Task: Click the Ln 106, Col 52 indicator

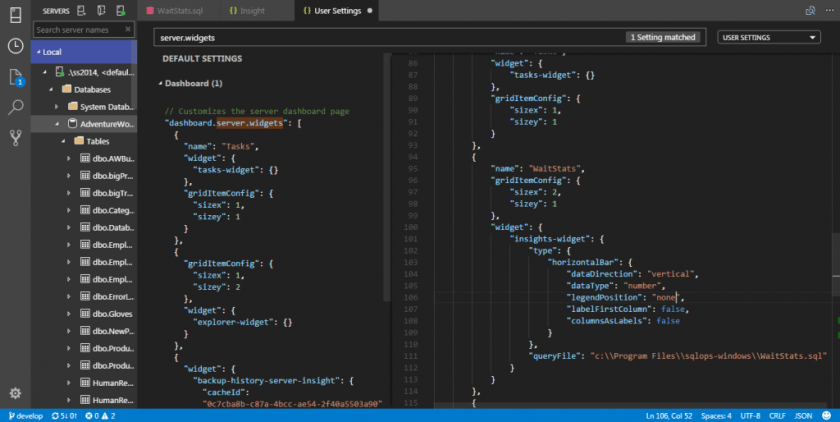Action: coord(669,416)
